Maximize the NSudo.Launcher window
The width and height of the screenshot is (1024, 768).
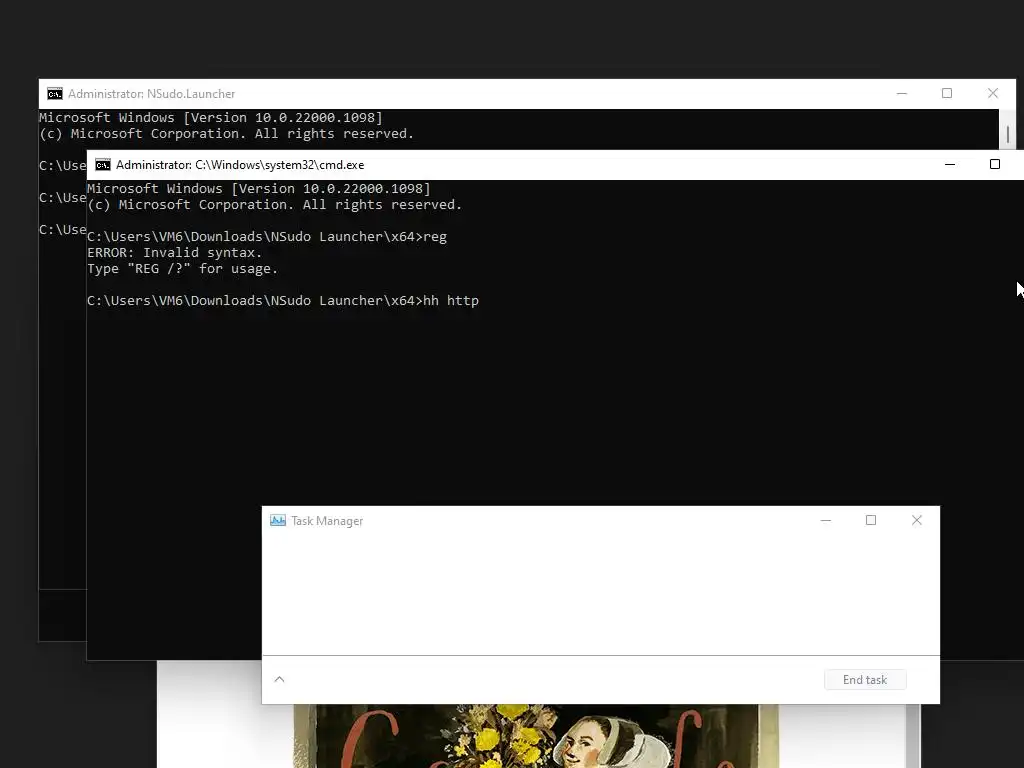click(947, 93)
